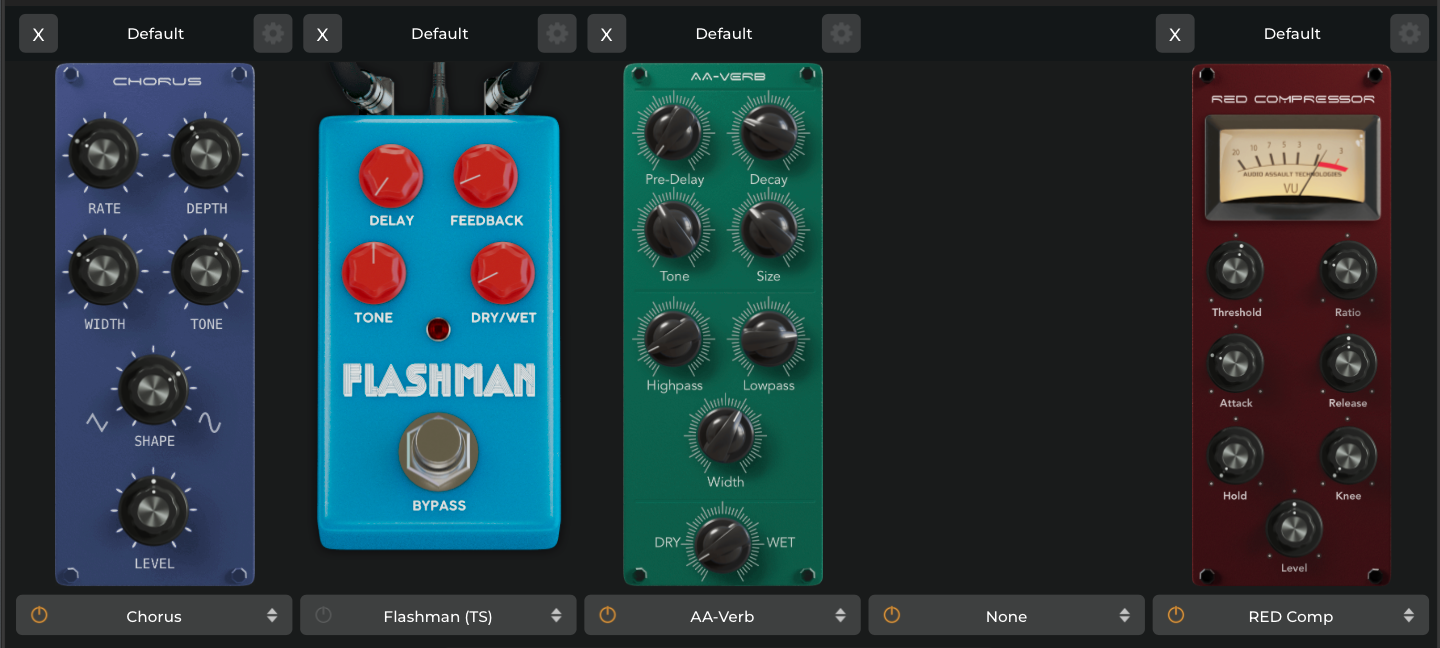Click the VU meter on RED Compressor

pos(1292,164)
